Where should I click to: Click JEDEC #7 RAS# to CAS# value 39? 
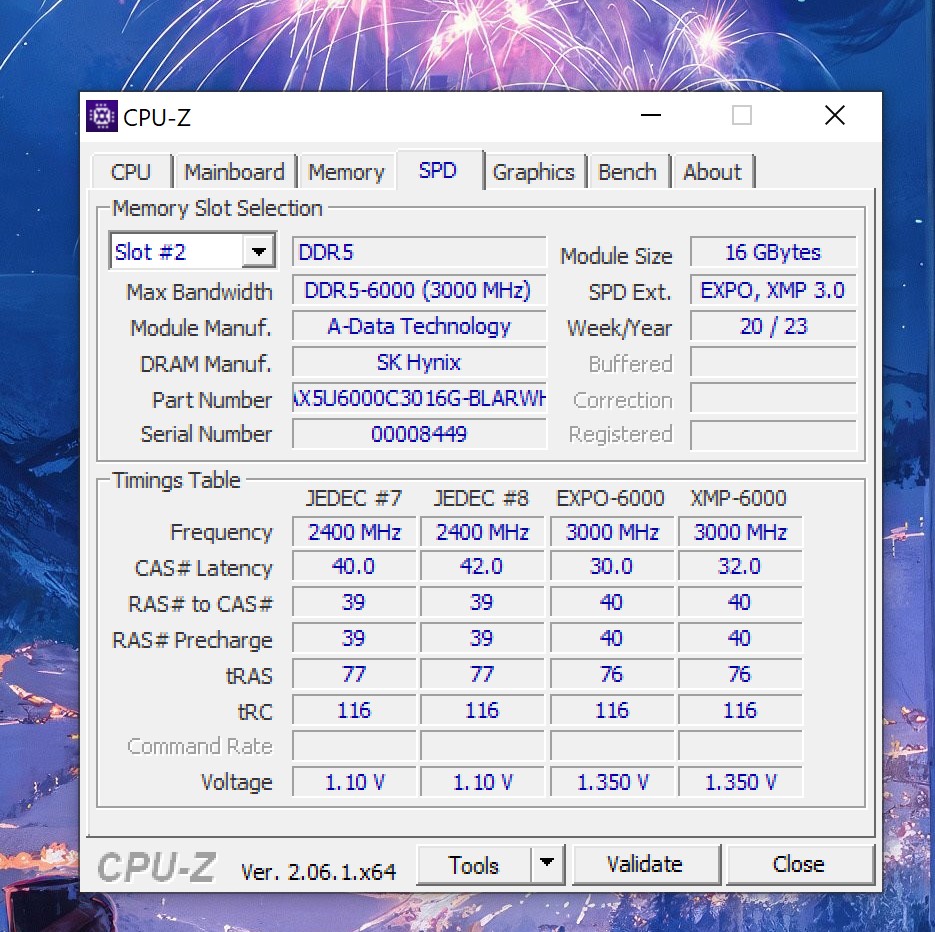tap(354, 602)
